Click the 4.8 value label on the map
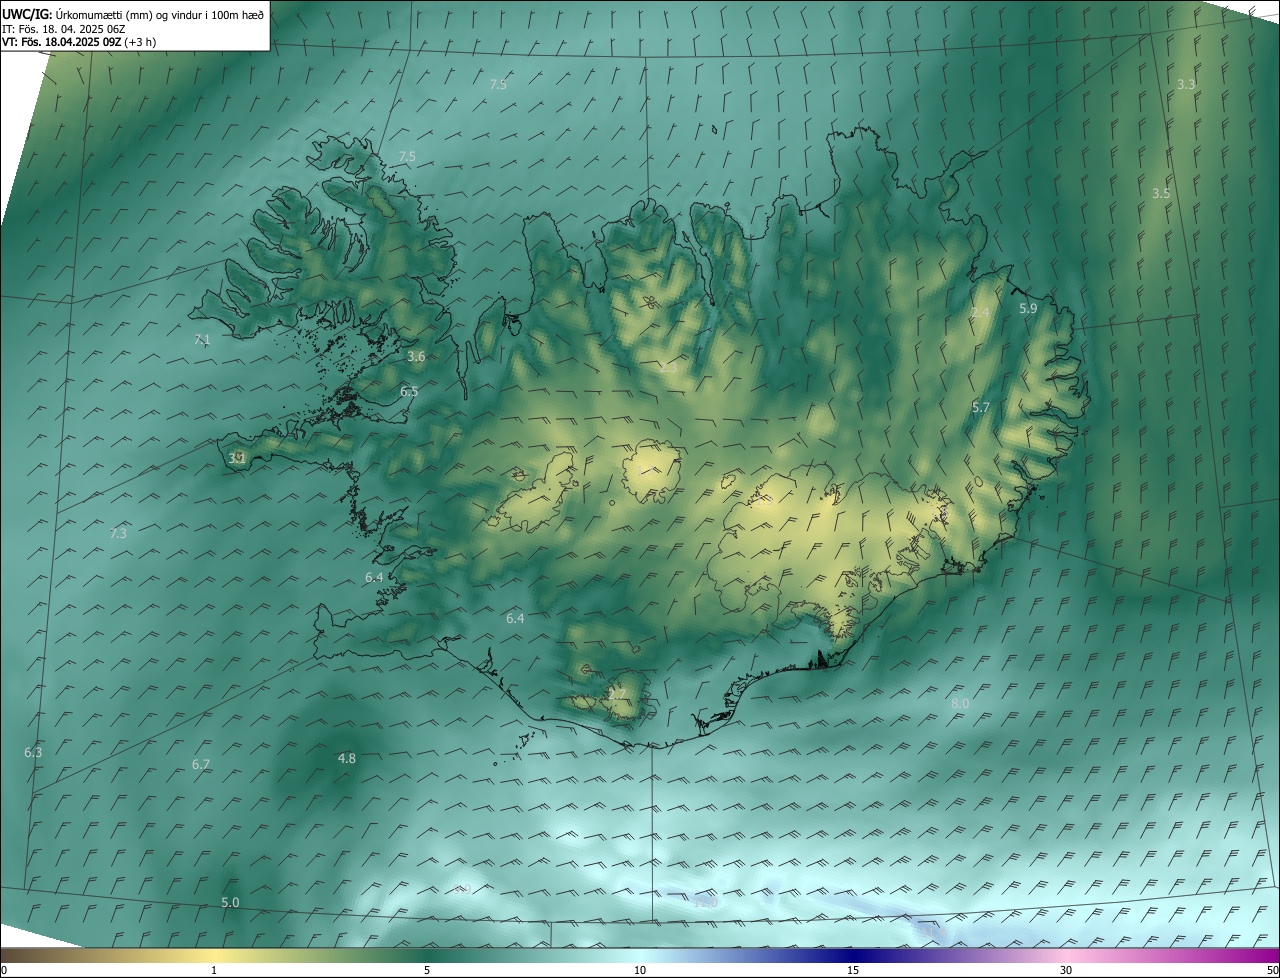 point(347,759)
